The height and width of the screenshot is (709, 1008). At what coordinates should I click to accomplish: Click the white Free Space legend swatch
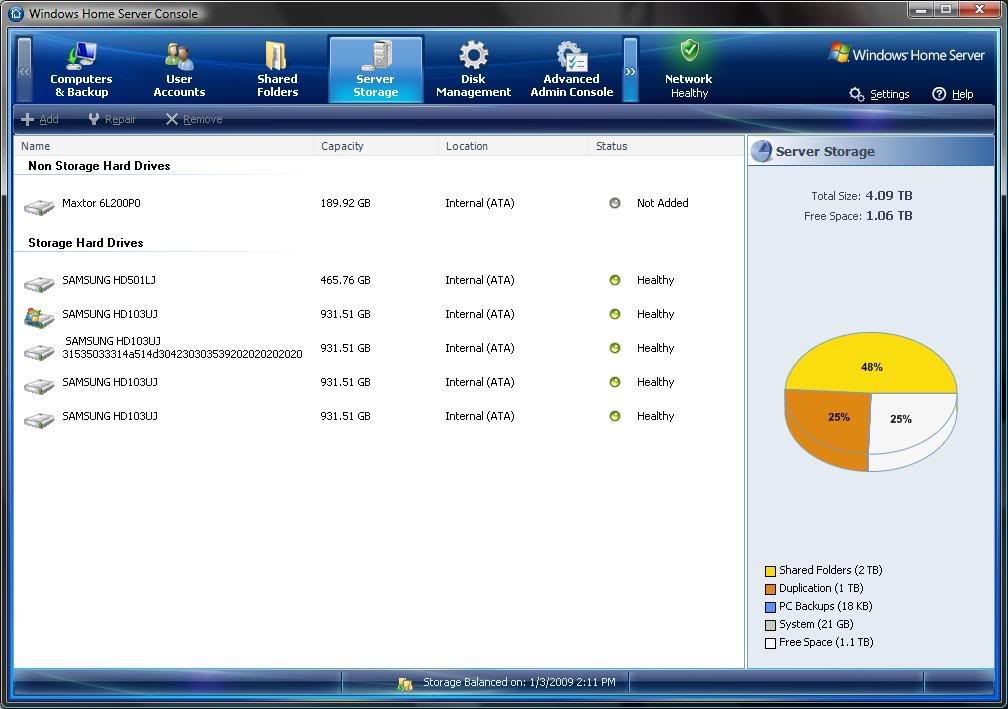770,643
